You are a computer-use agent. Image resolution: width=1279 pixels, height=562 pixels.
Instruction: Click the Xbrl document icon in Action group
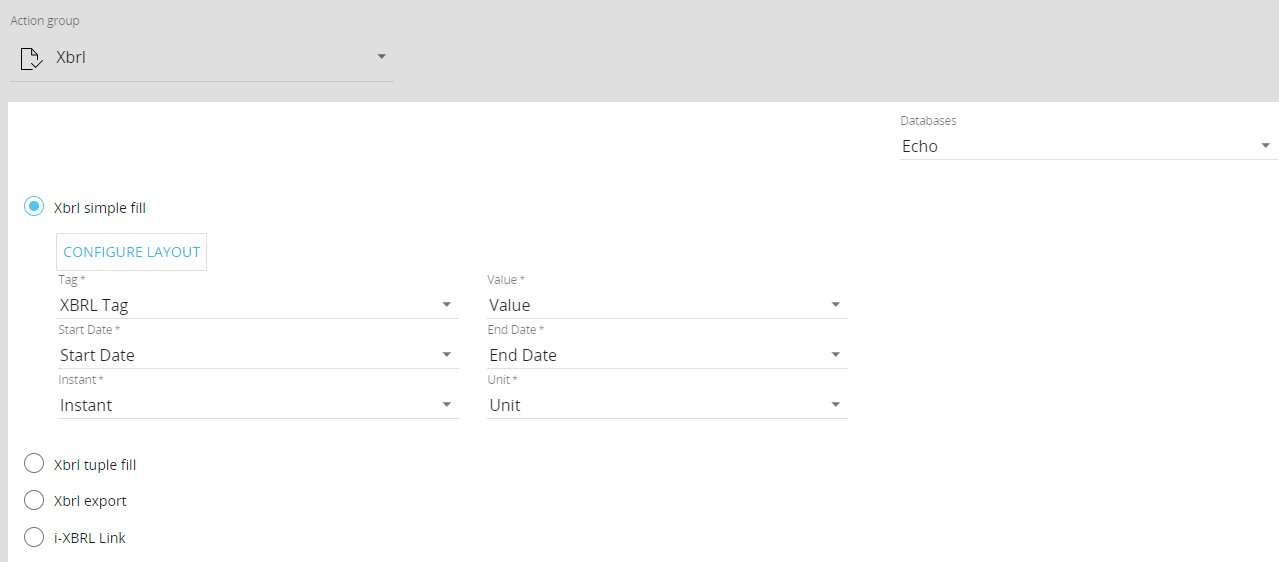click(x=31, y=58)
